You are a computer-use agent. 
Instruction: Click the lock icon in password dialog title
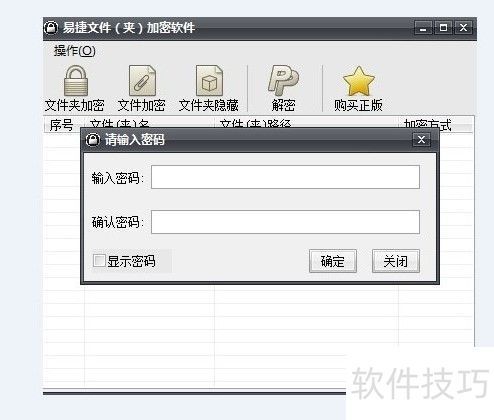(x=93, y=139)
